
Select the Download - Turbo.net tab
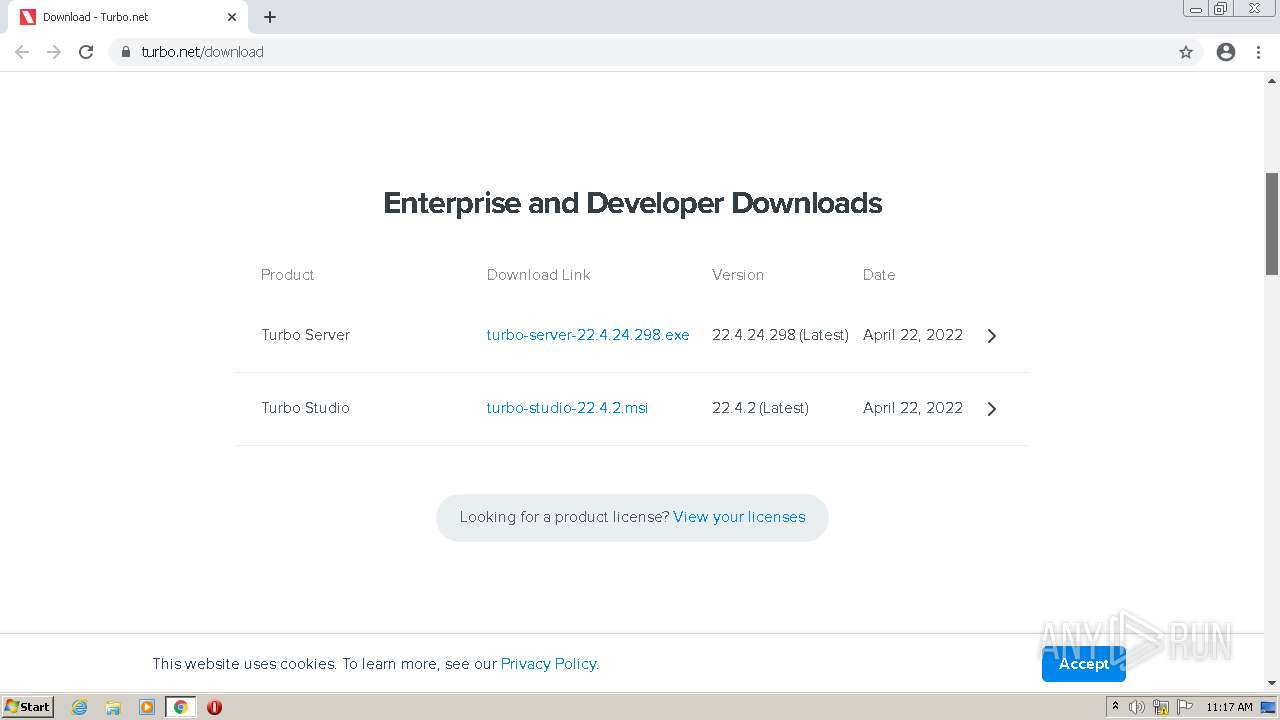127,17
